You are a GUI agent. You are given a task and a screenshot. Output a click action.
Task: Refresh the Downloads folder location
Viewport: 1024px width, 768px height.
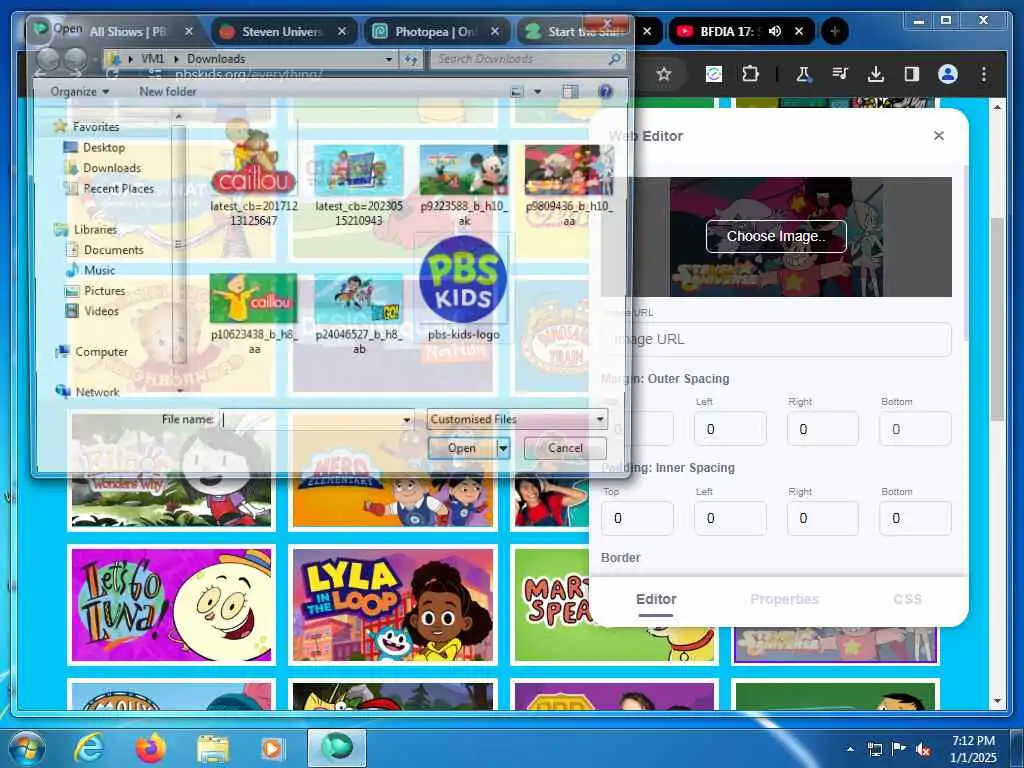coord(410,59)
